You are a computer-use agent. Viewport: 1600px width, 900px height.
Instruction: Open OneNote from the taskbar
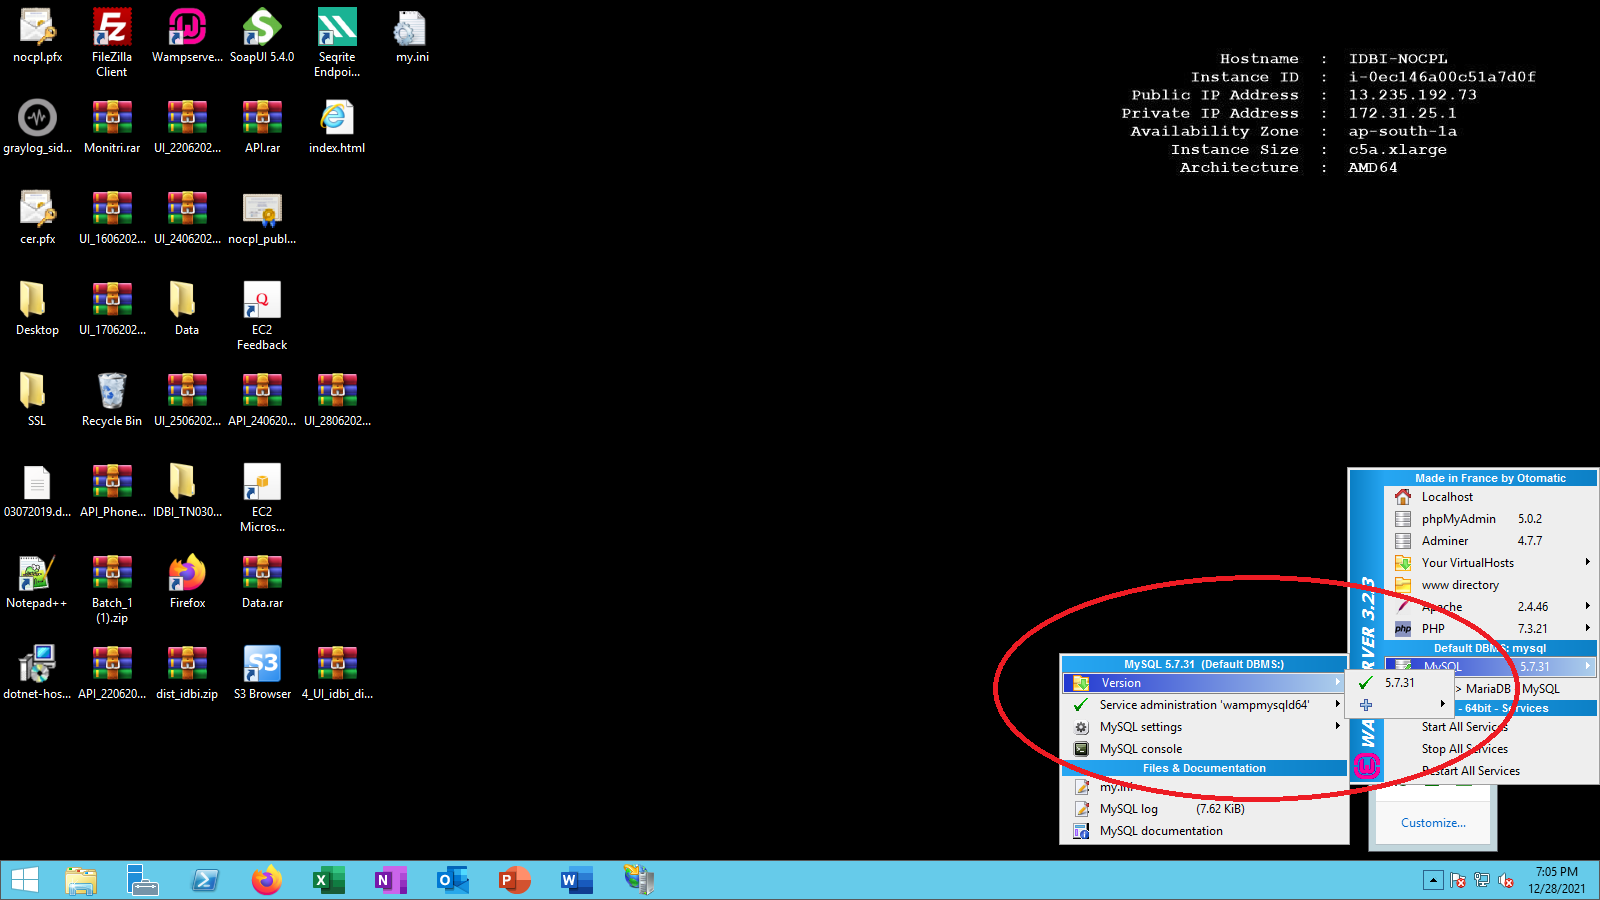click(x=391, y=880)
